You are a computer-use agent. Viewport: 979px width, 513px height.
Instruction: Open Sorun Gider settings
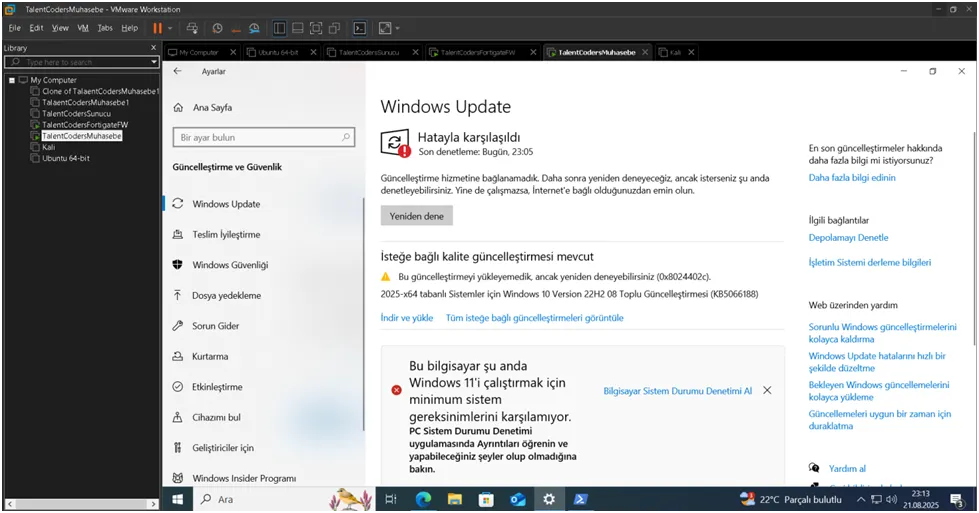coord(215,326)
